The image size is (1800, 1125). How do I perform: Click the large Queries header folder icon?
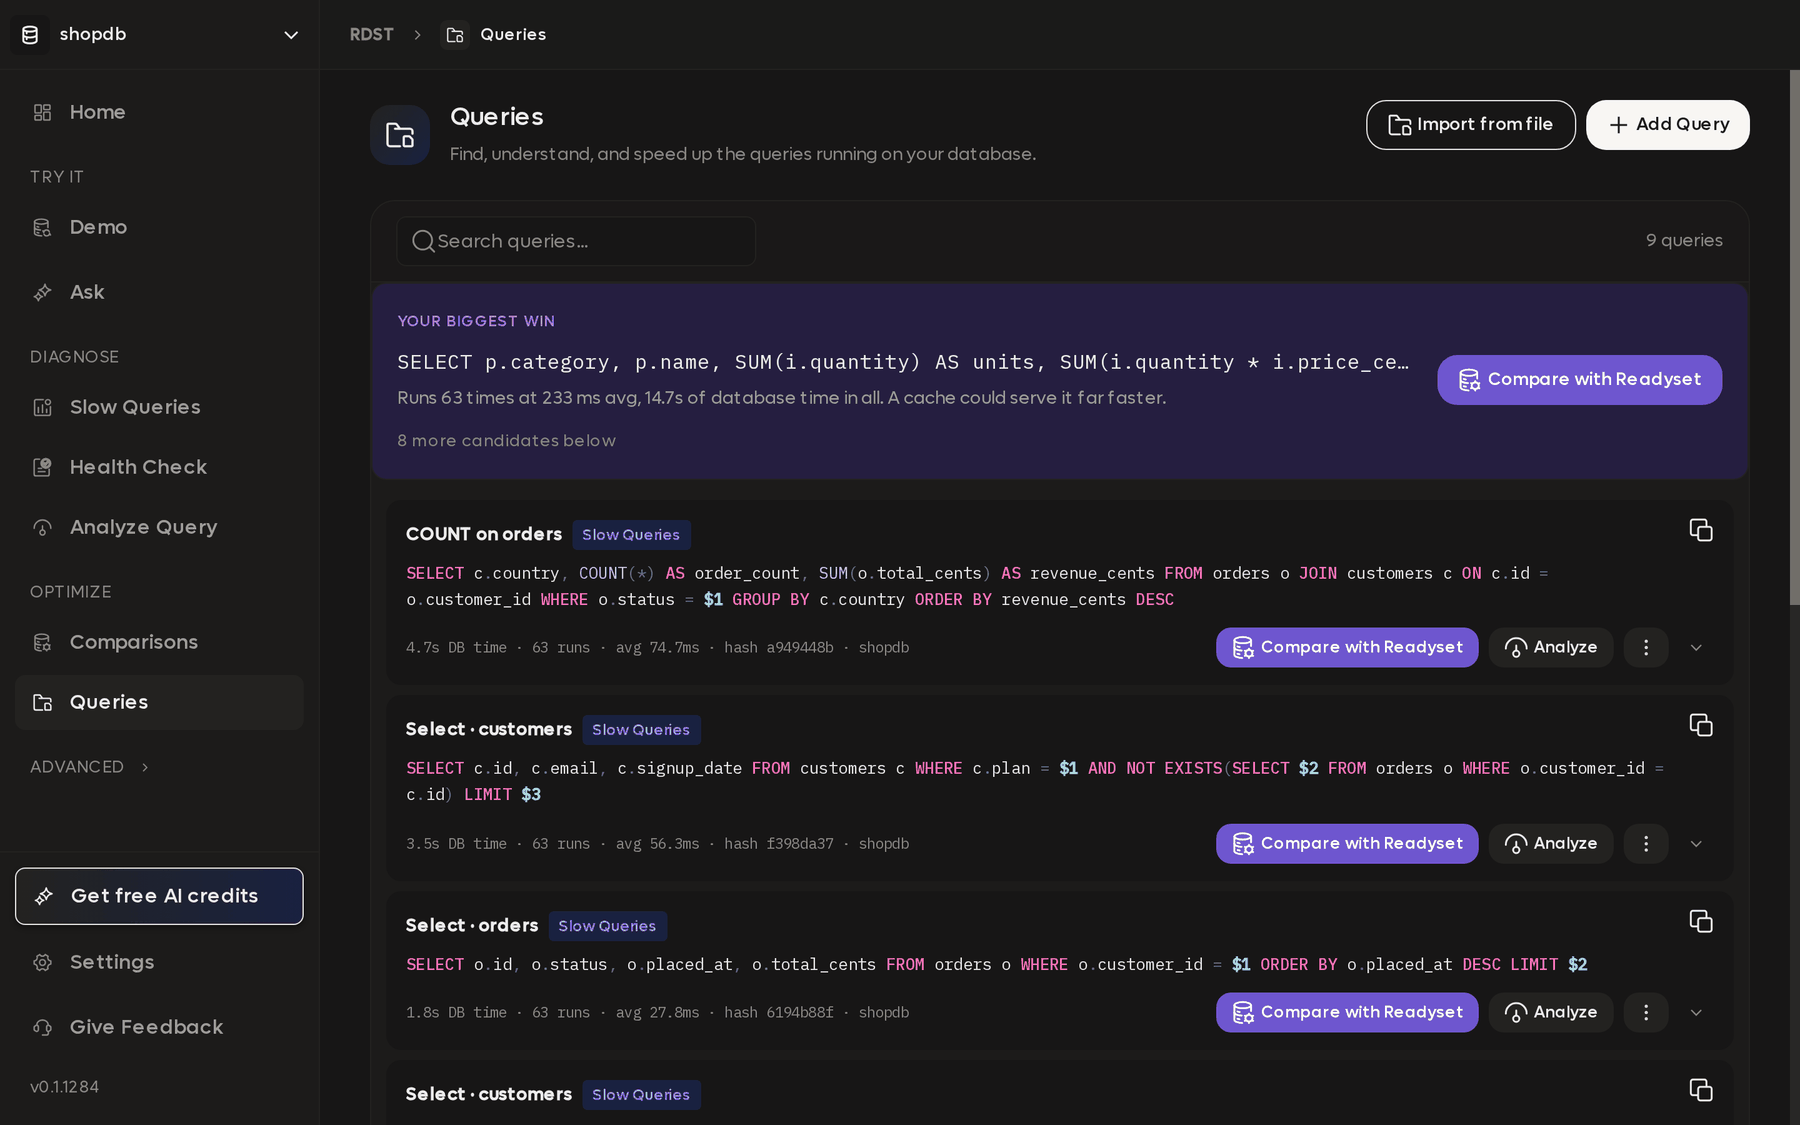400,135
